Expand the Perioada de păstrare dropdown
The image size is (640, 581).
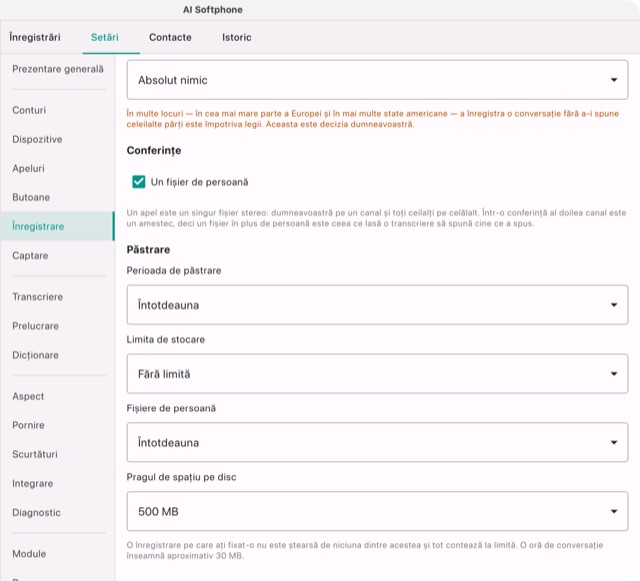coord(377,305)
